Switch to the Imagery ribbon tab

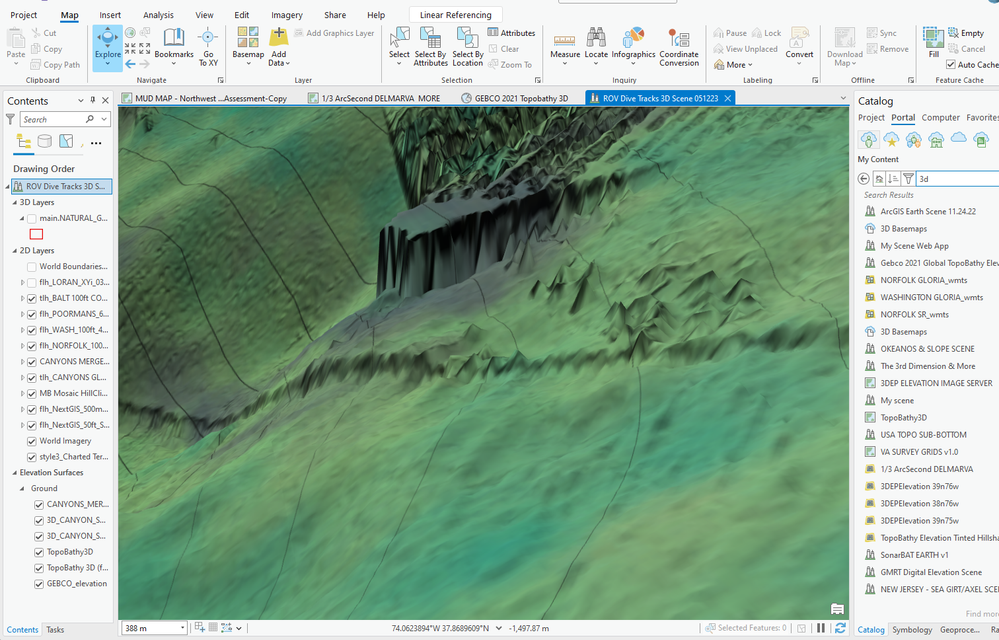click(287, 15)
